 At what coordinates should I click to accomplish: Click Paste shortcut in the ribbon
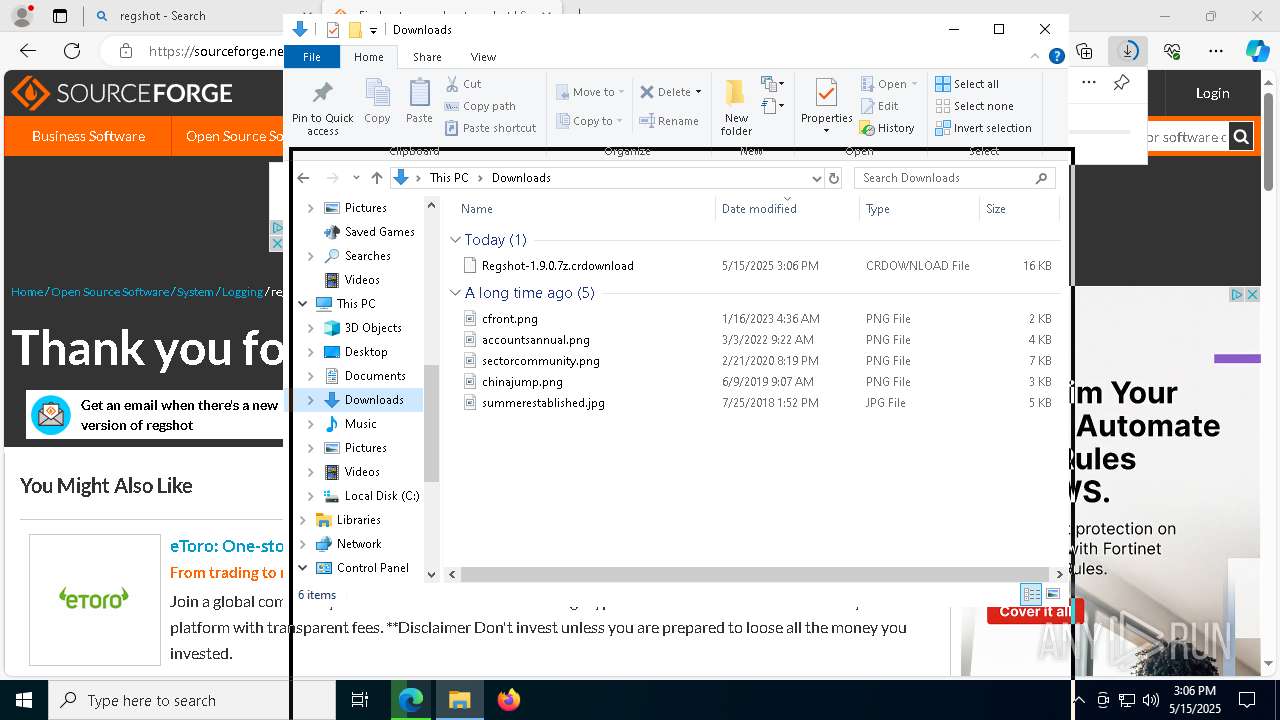pos(490,128)
